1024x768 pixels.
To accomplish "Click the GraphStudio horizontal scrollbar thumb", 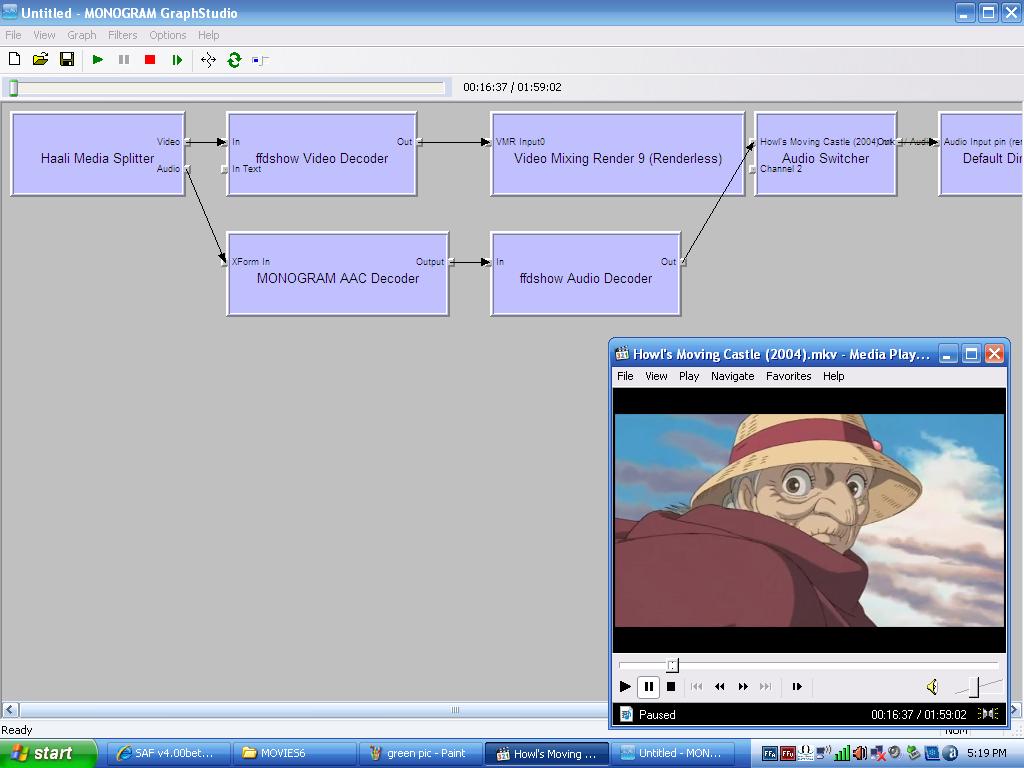I will [x=313, y=710].
